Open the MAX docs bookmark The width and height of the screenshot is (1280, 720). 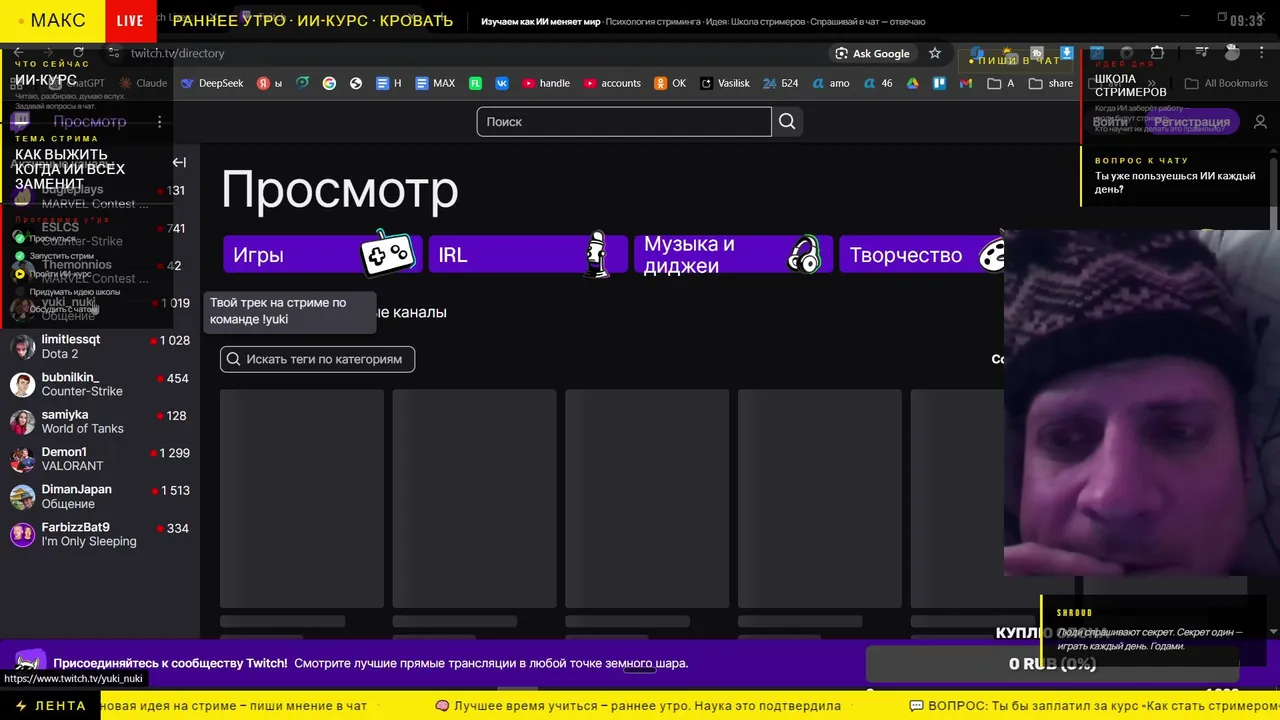(x=435, y=83)
